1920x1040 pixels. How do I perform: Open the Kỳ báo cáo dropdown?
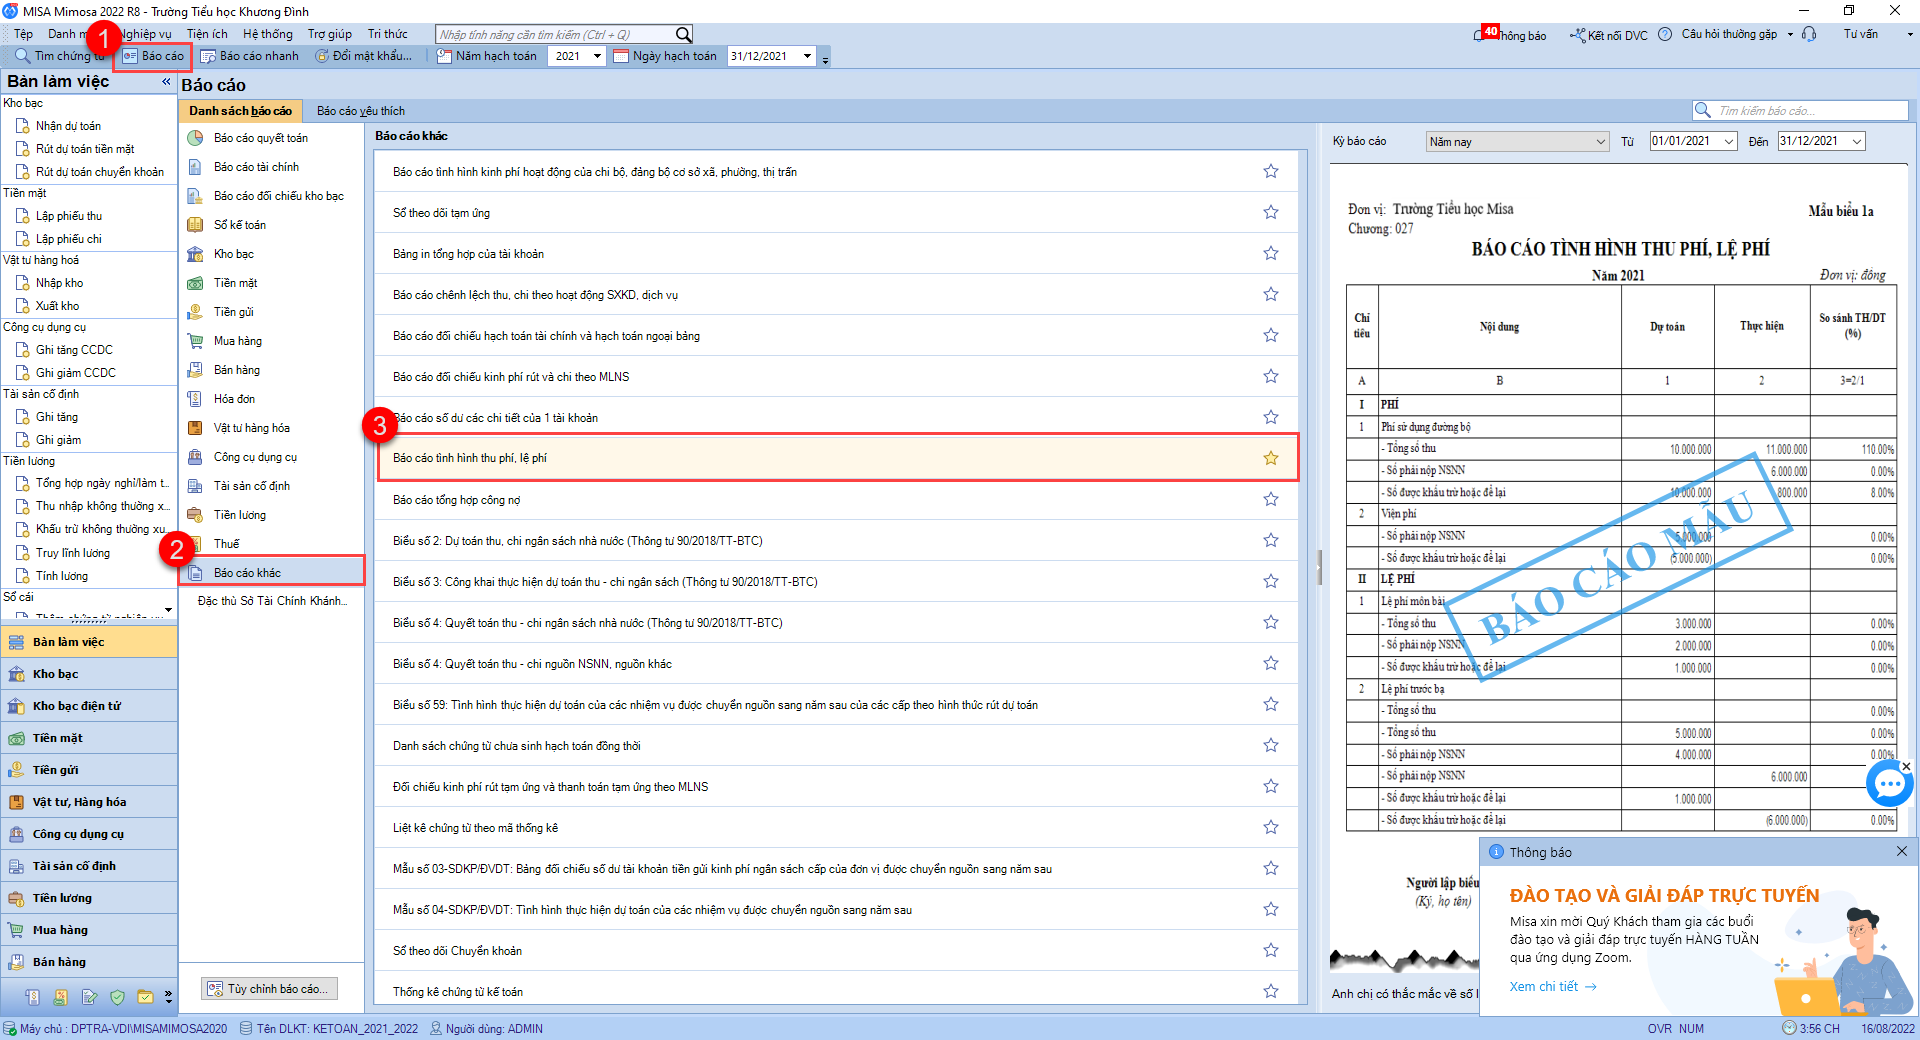pos(1600,142)
